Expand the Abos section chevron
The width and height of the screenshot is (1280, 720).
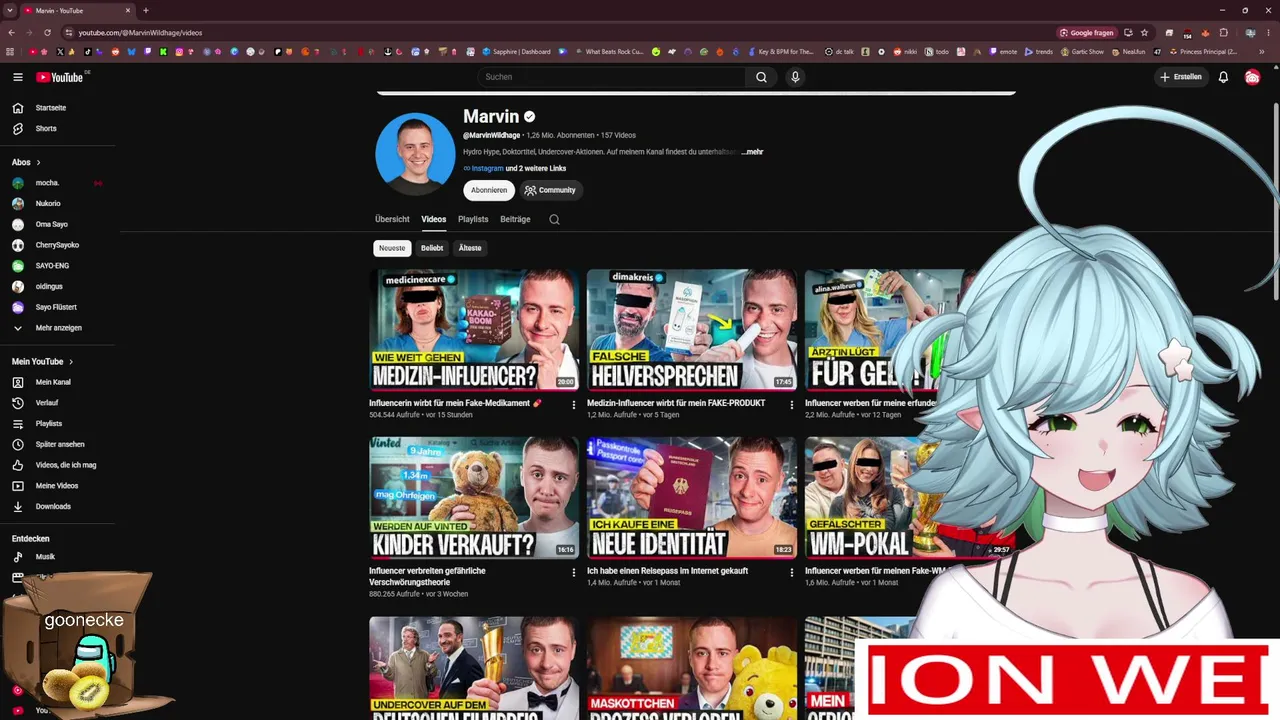pyautogui.click(x=38, y=162)
